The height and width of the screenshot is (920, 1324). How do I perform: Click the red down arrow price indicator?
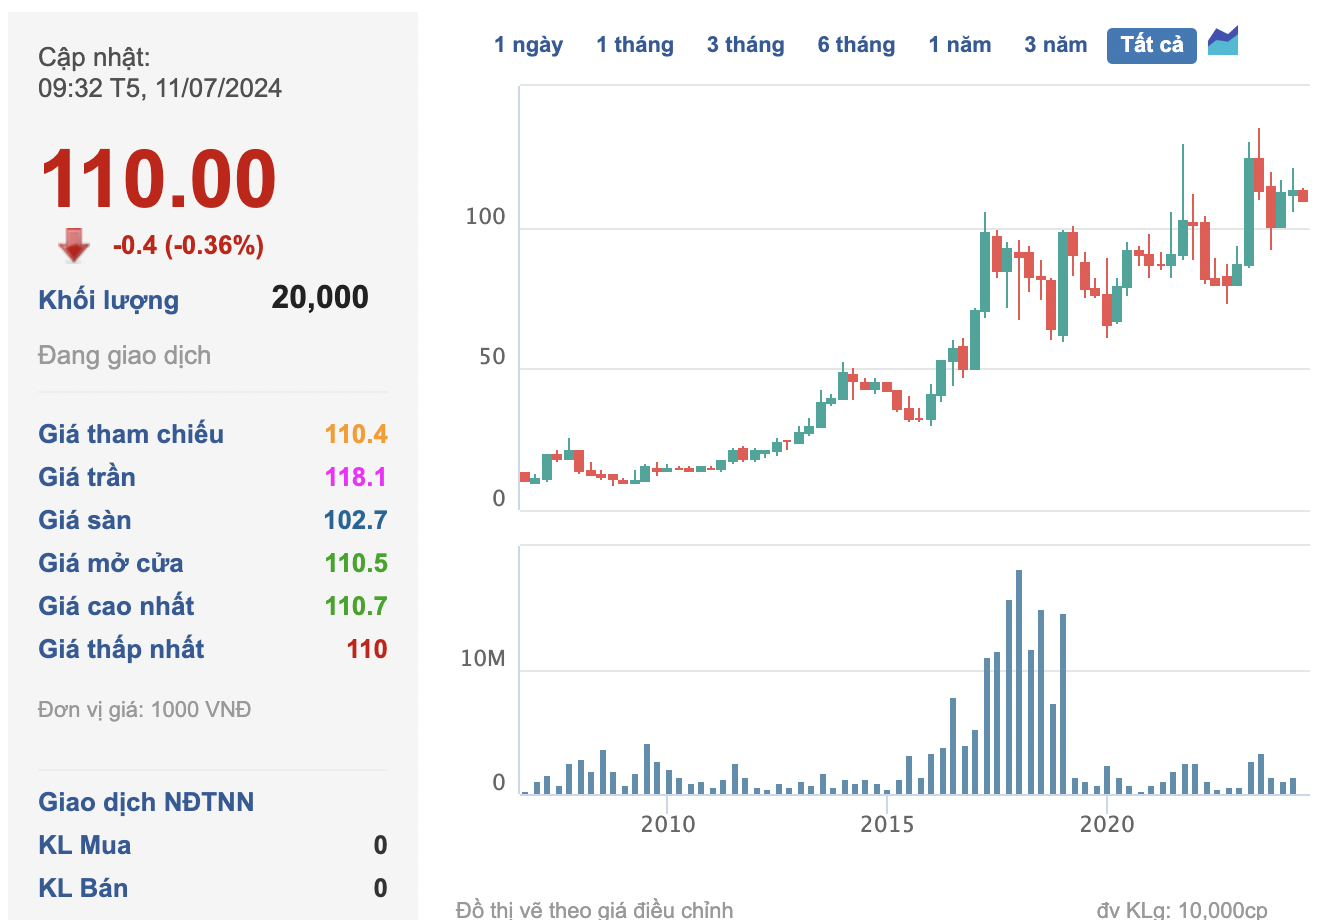[74, 245]
